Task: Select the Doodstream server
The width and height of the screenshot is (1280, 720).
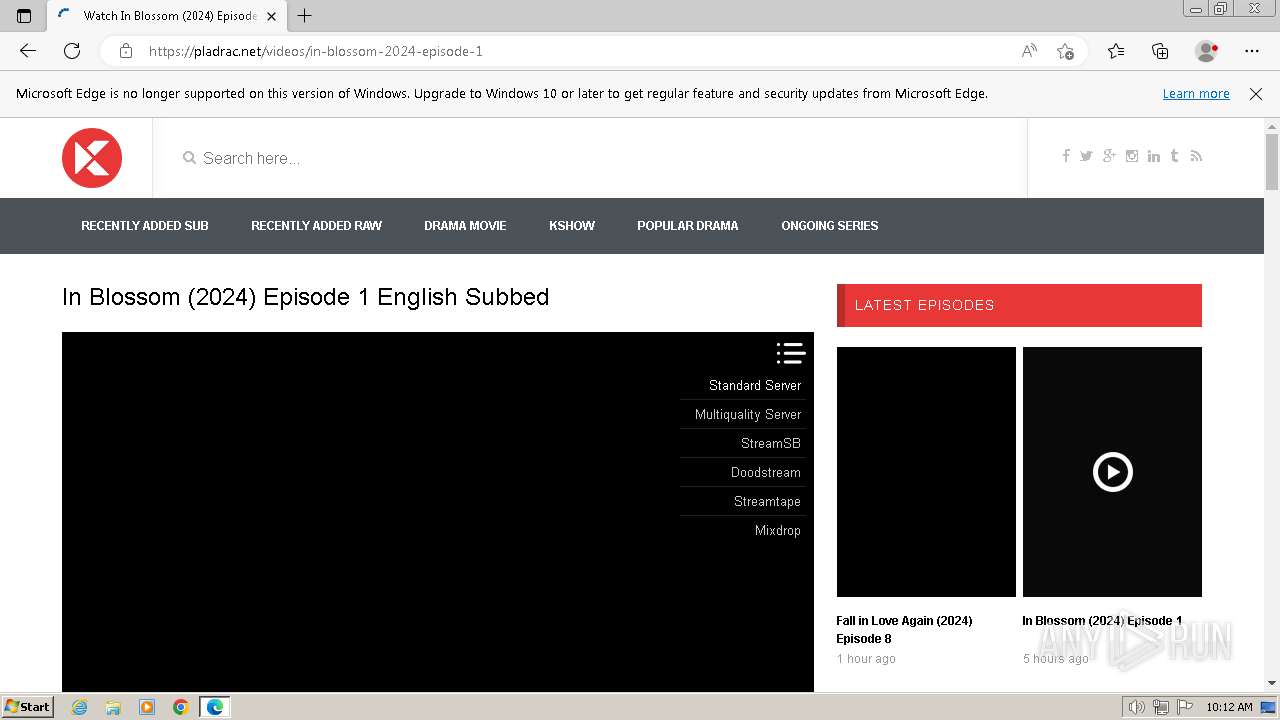Action: tap(743, 472)
